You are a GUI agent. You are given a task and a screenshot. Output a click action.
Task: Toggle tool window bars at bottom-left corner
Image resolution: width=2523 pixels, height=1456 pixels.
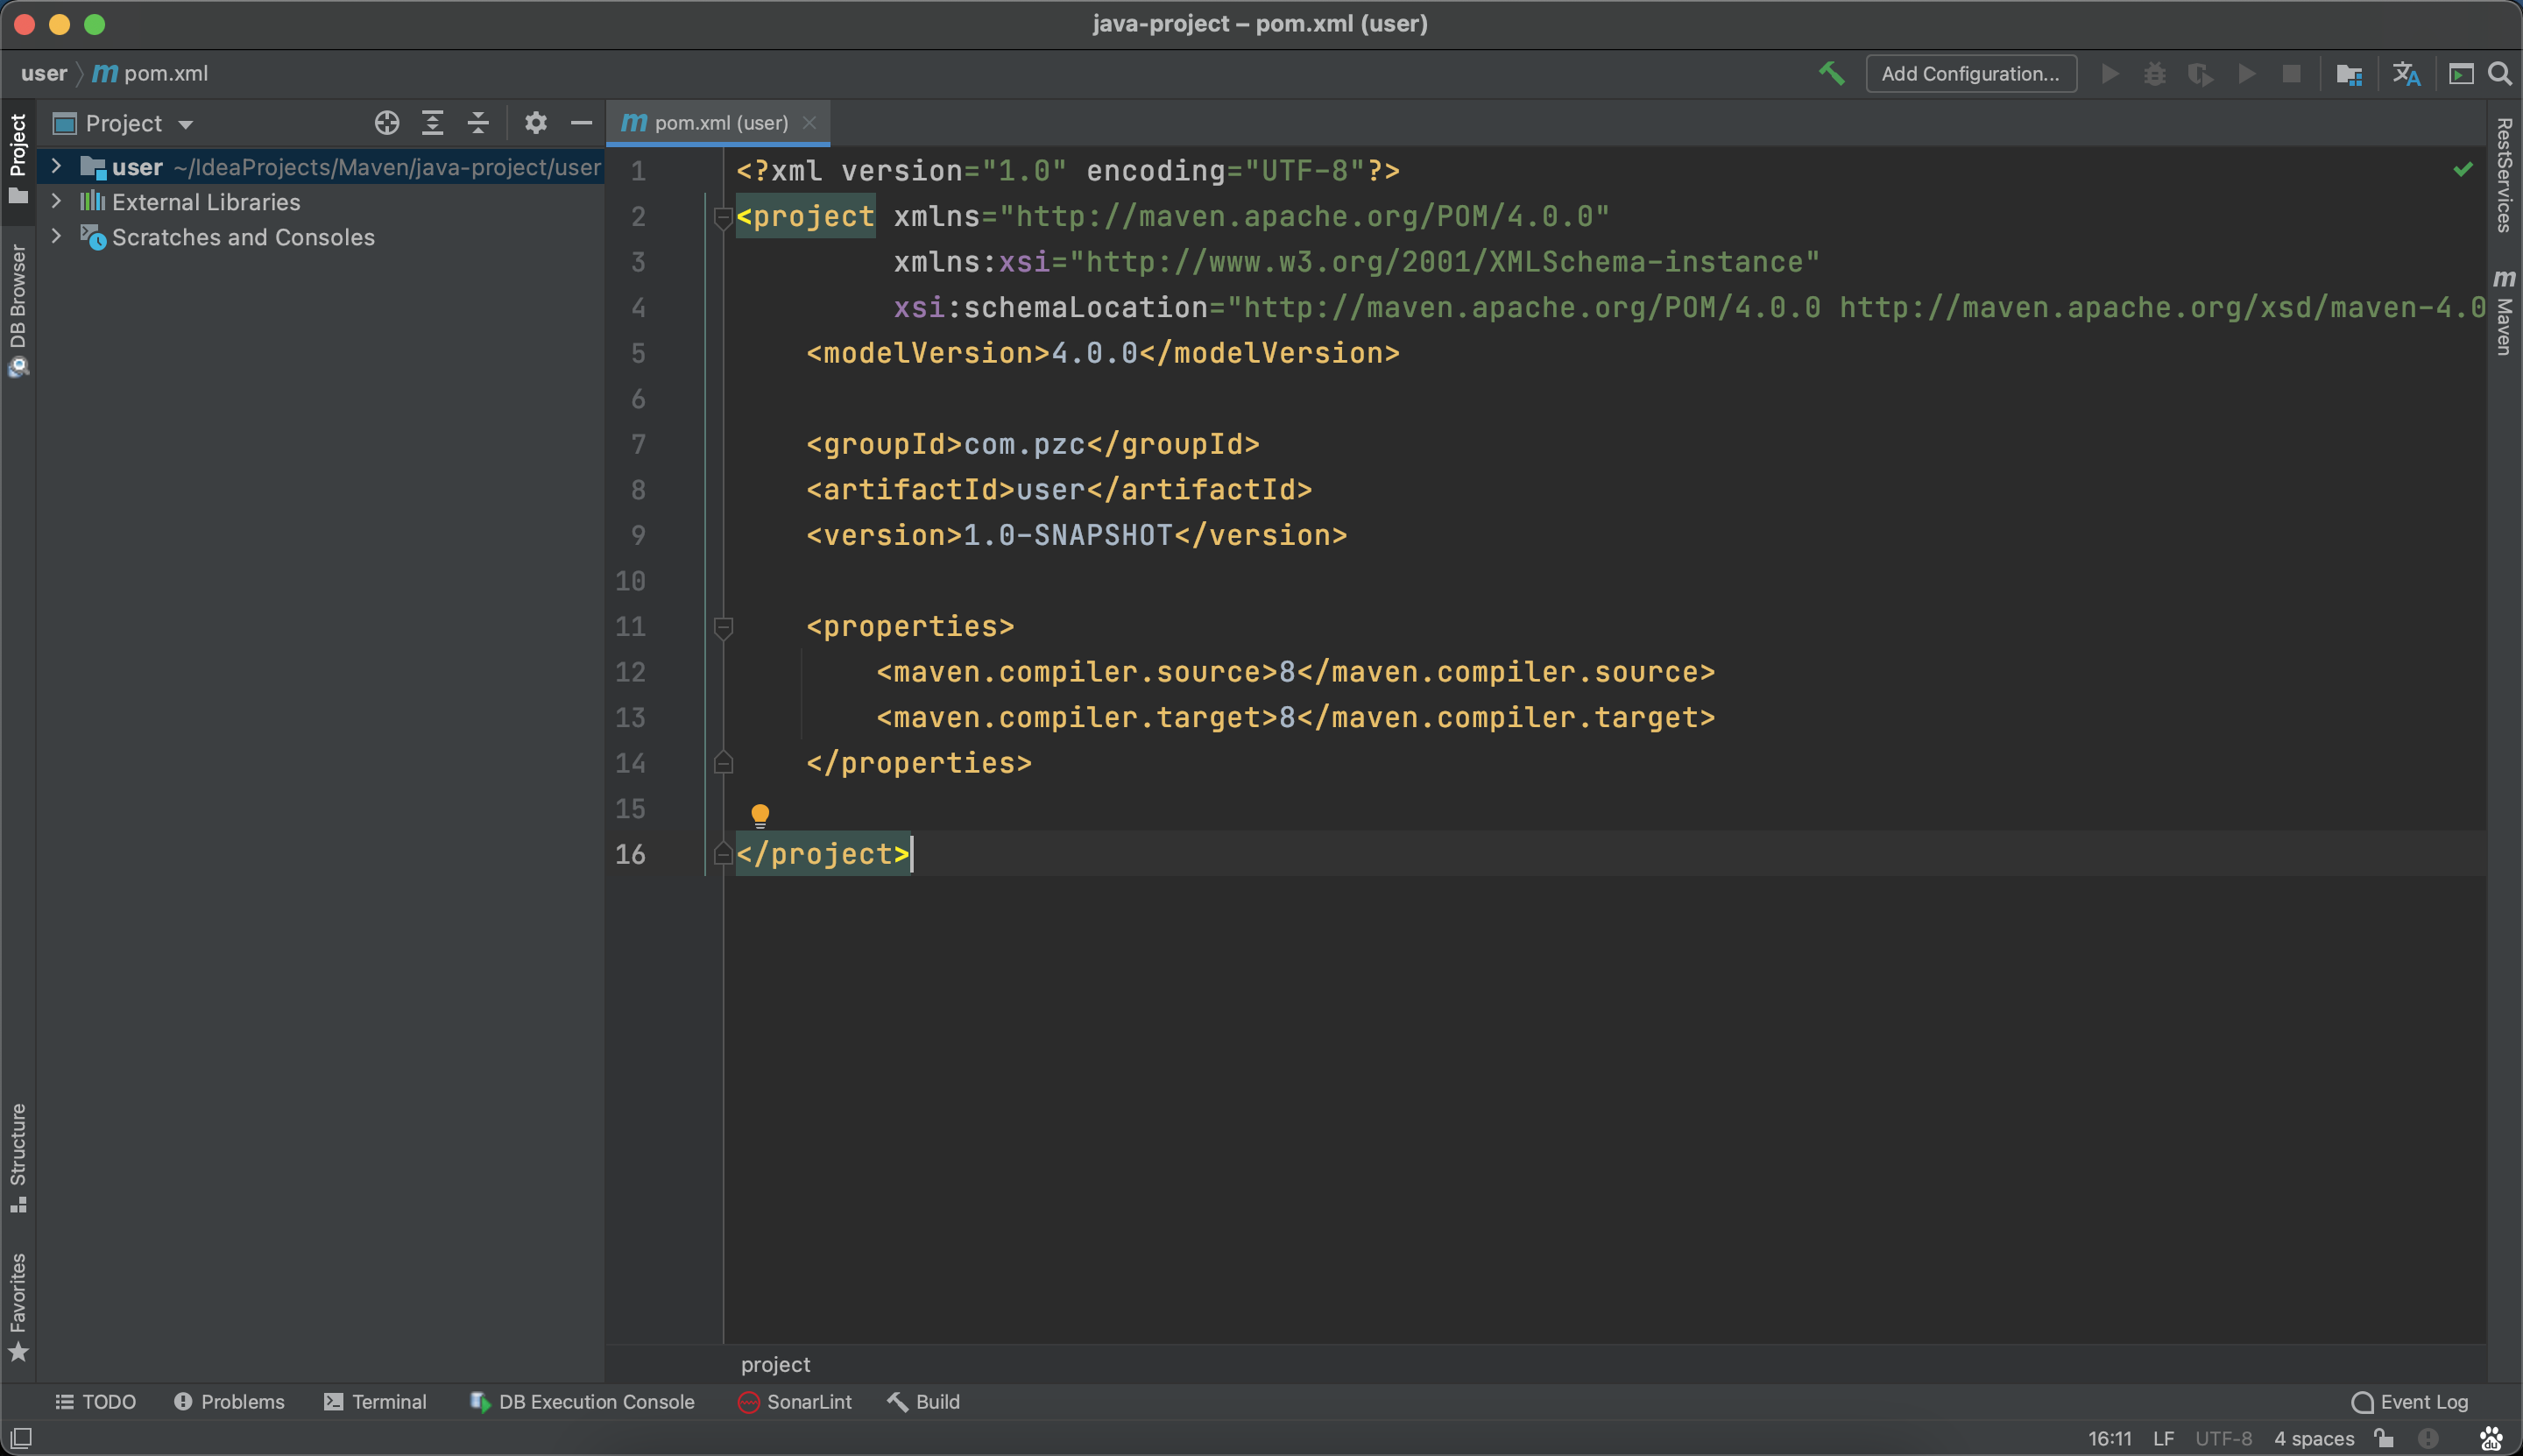tap(21, 1438)
